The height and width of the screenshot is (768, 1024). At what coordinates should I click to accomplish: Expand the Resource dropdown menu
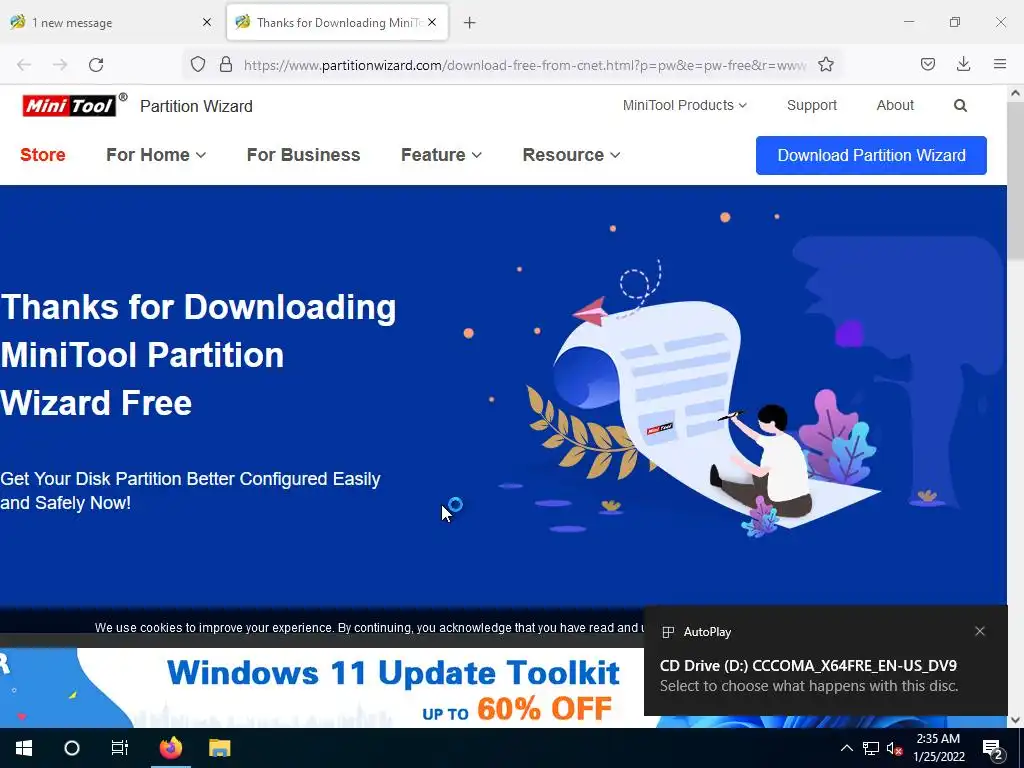tap(571, 155)
